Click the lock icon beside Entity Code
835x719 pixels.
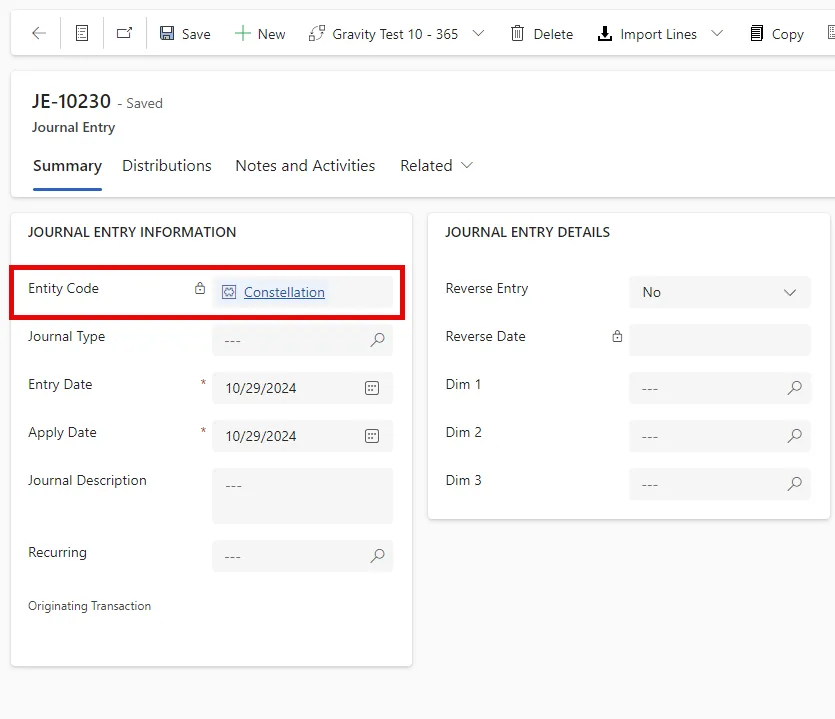200,288
